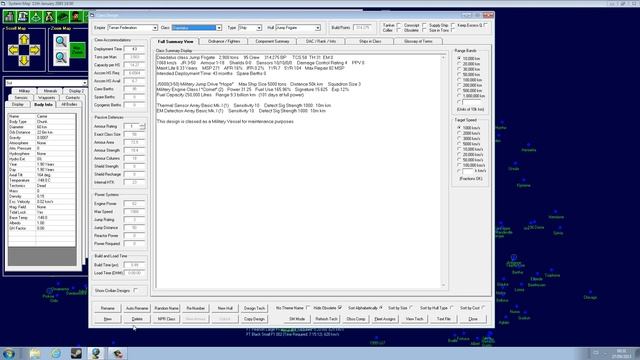This screenshot has width=640, height=360.
Task: Click the Delete button
Action: 137,319
